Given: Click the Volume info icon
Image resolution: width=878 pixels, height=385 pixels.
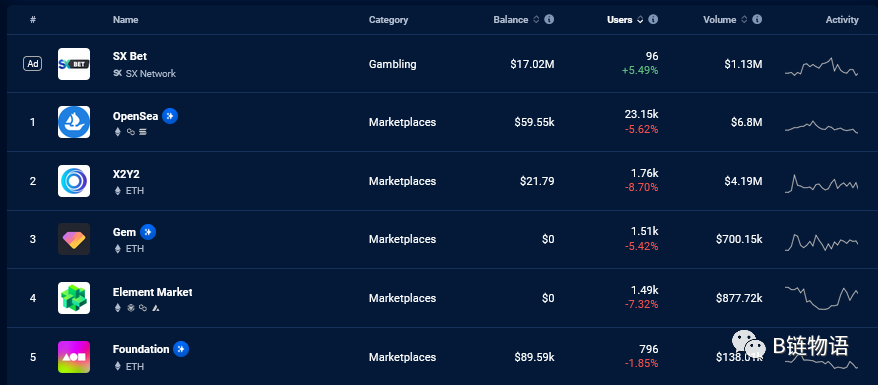Looking at the screenshot, I should pos(757,20).
